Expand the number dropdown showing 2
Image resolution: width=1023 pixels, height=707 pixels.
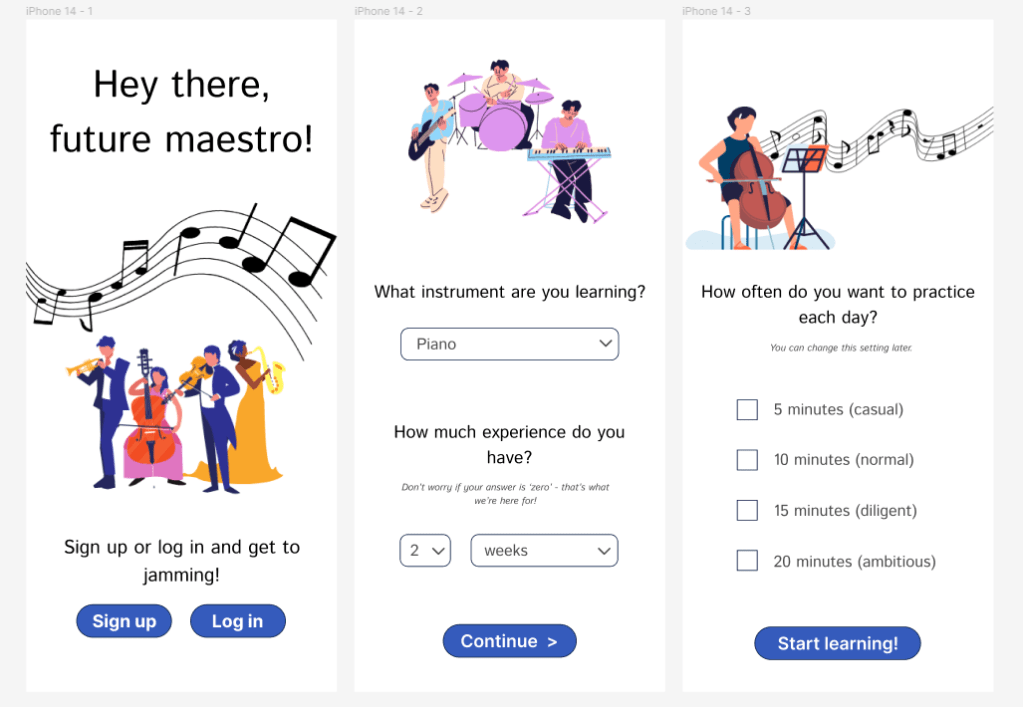(x=425, y=550)
